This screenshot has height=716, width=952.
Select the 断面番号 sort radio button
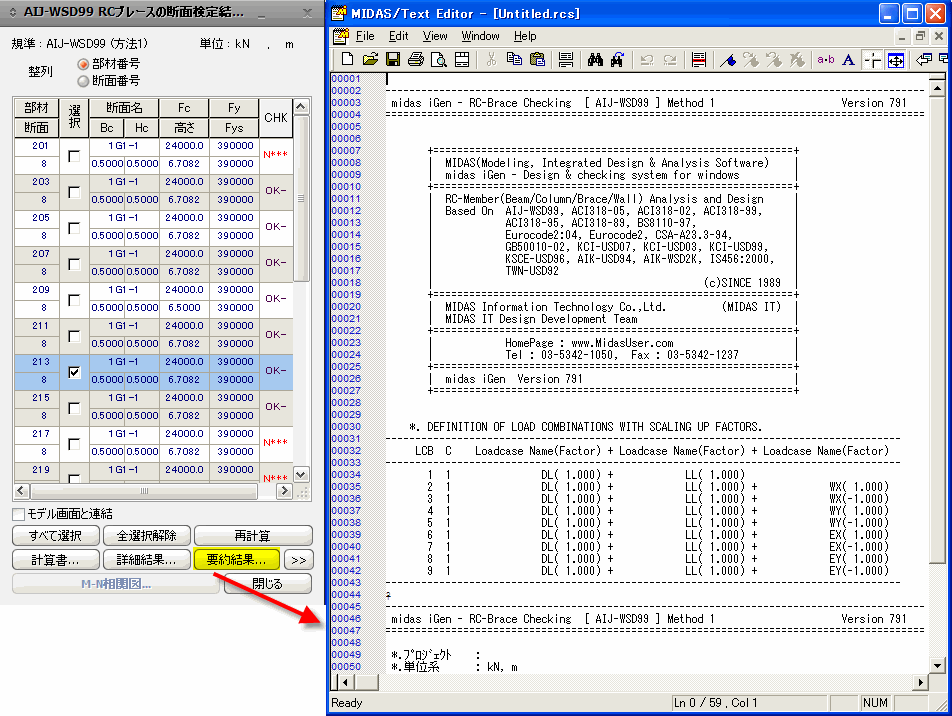pyautogui.click(x=83, y=81)
